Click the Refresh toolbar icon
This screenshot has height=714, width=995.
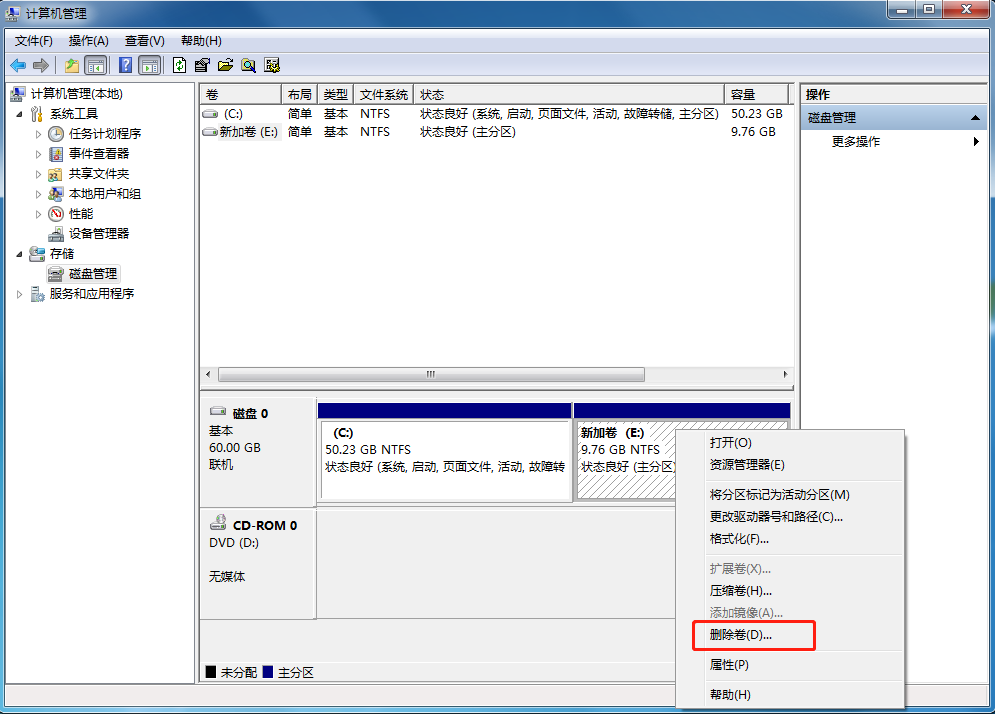(x=180, y=65)
